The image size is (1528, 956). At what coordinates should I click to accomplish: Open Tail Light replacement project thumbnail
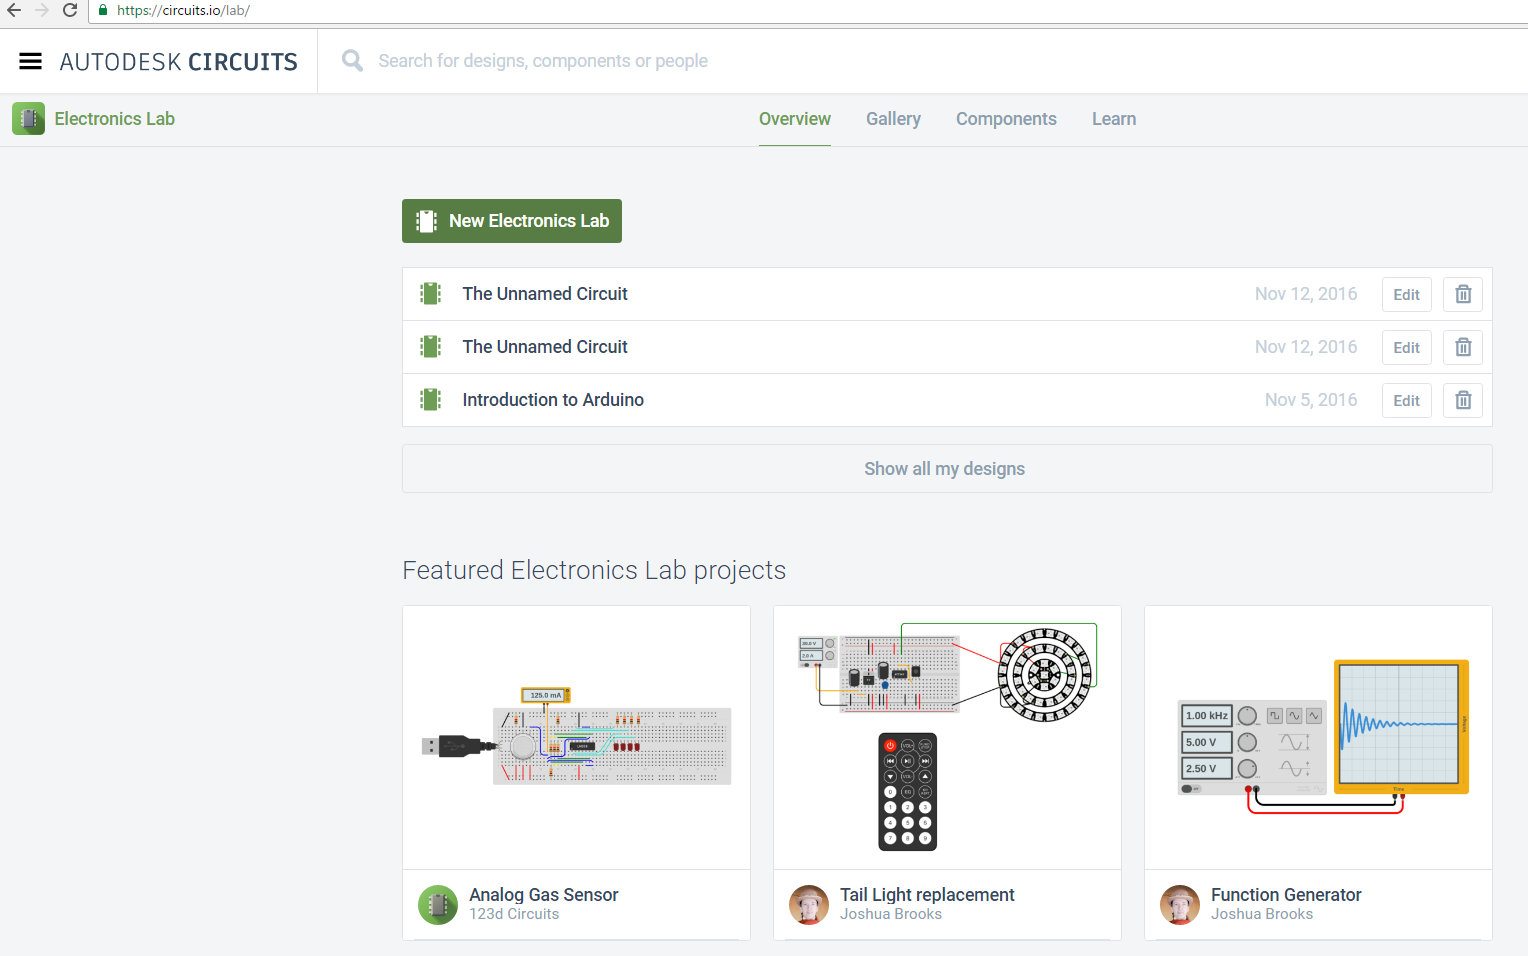[x=947, y=738]
